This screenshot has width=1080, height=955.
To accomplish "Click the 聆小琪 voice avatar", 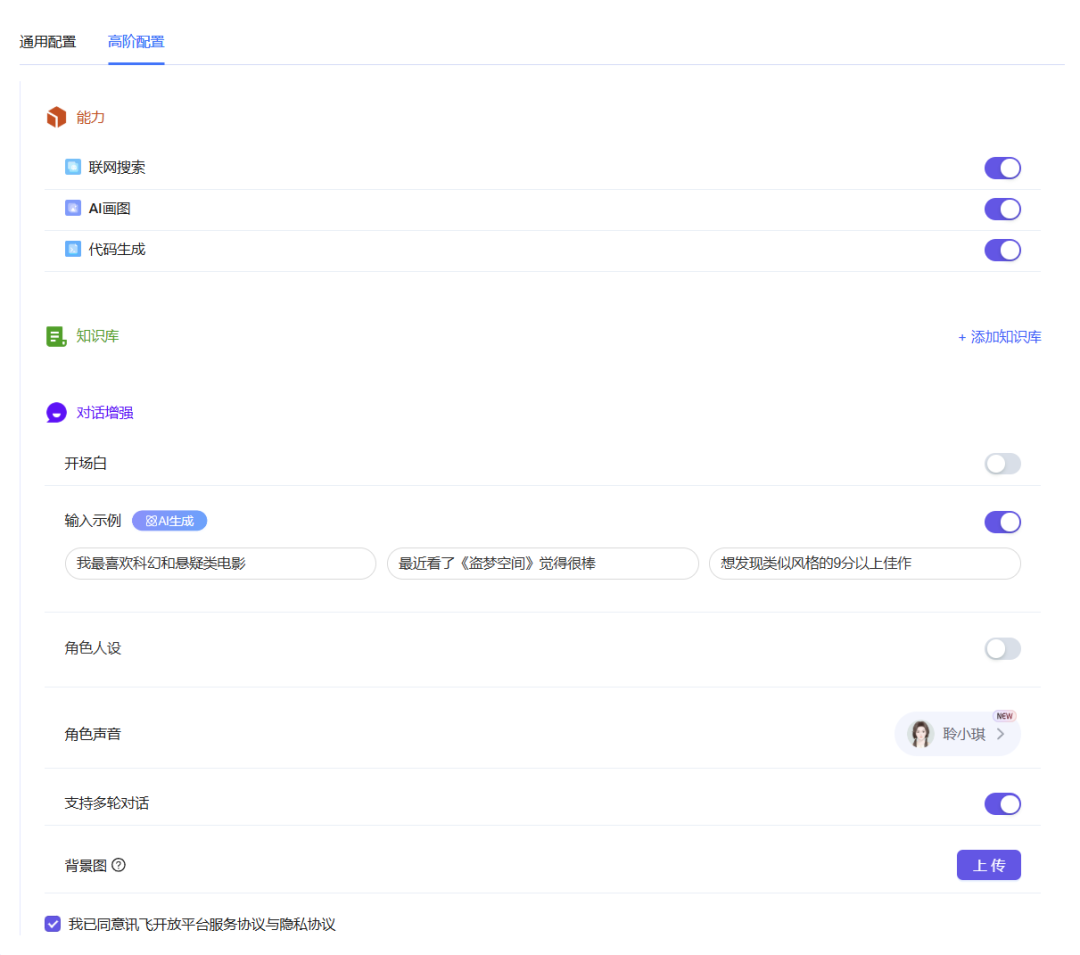I will click(x=920, y=734).
